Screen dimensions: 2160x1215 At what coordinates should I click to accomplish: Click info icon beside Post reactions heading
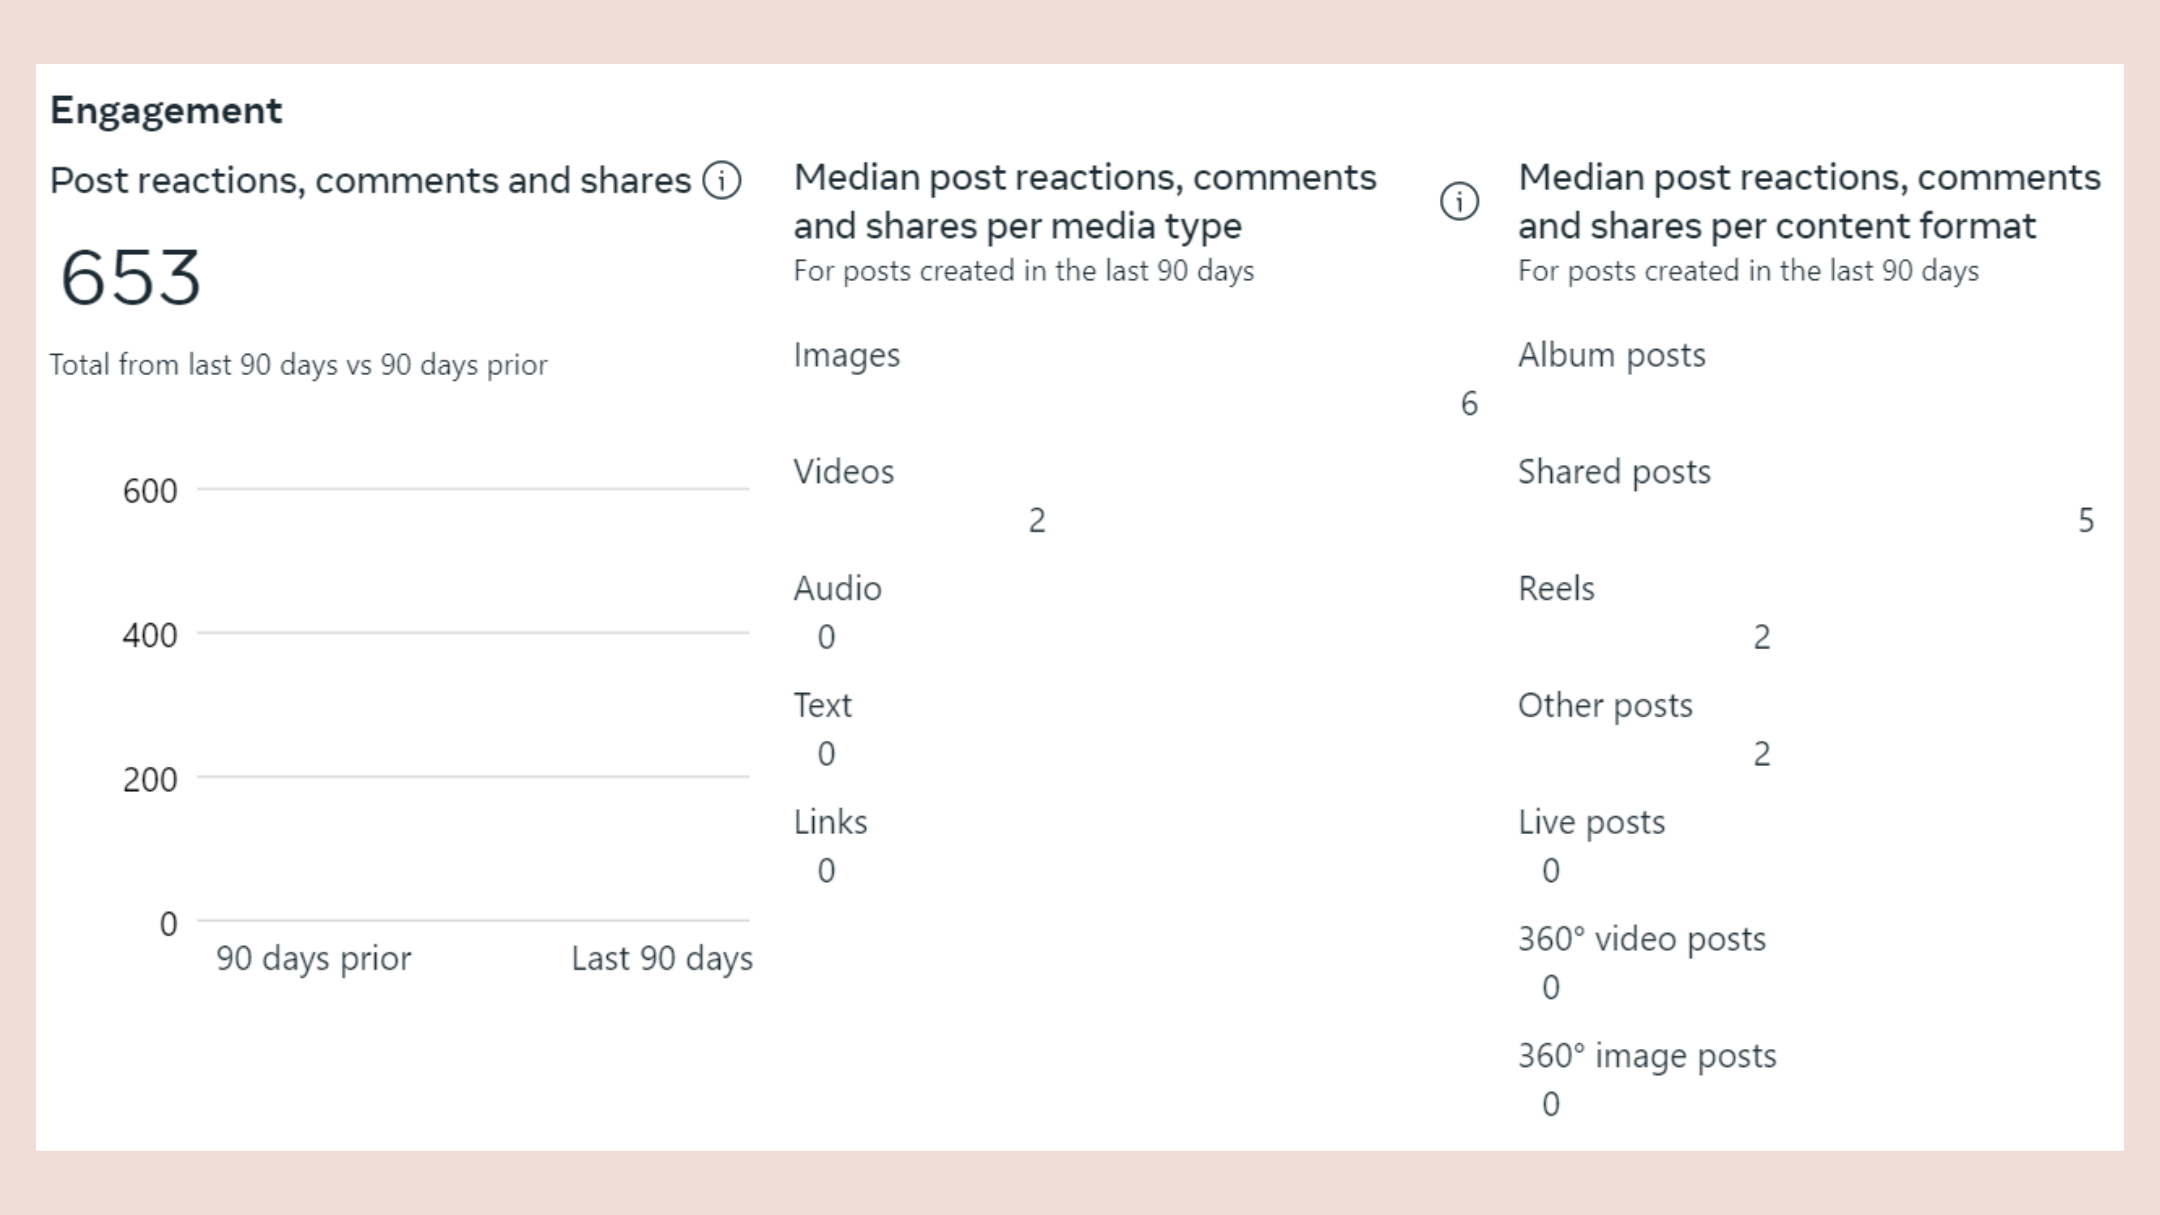click(x=721, y=181)
